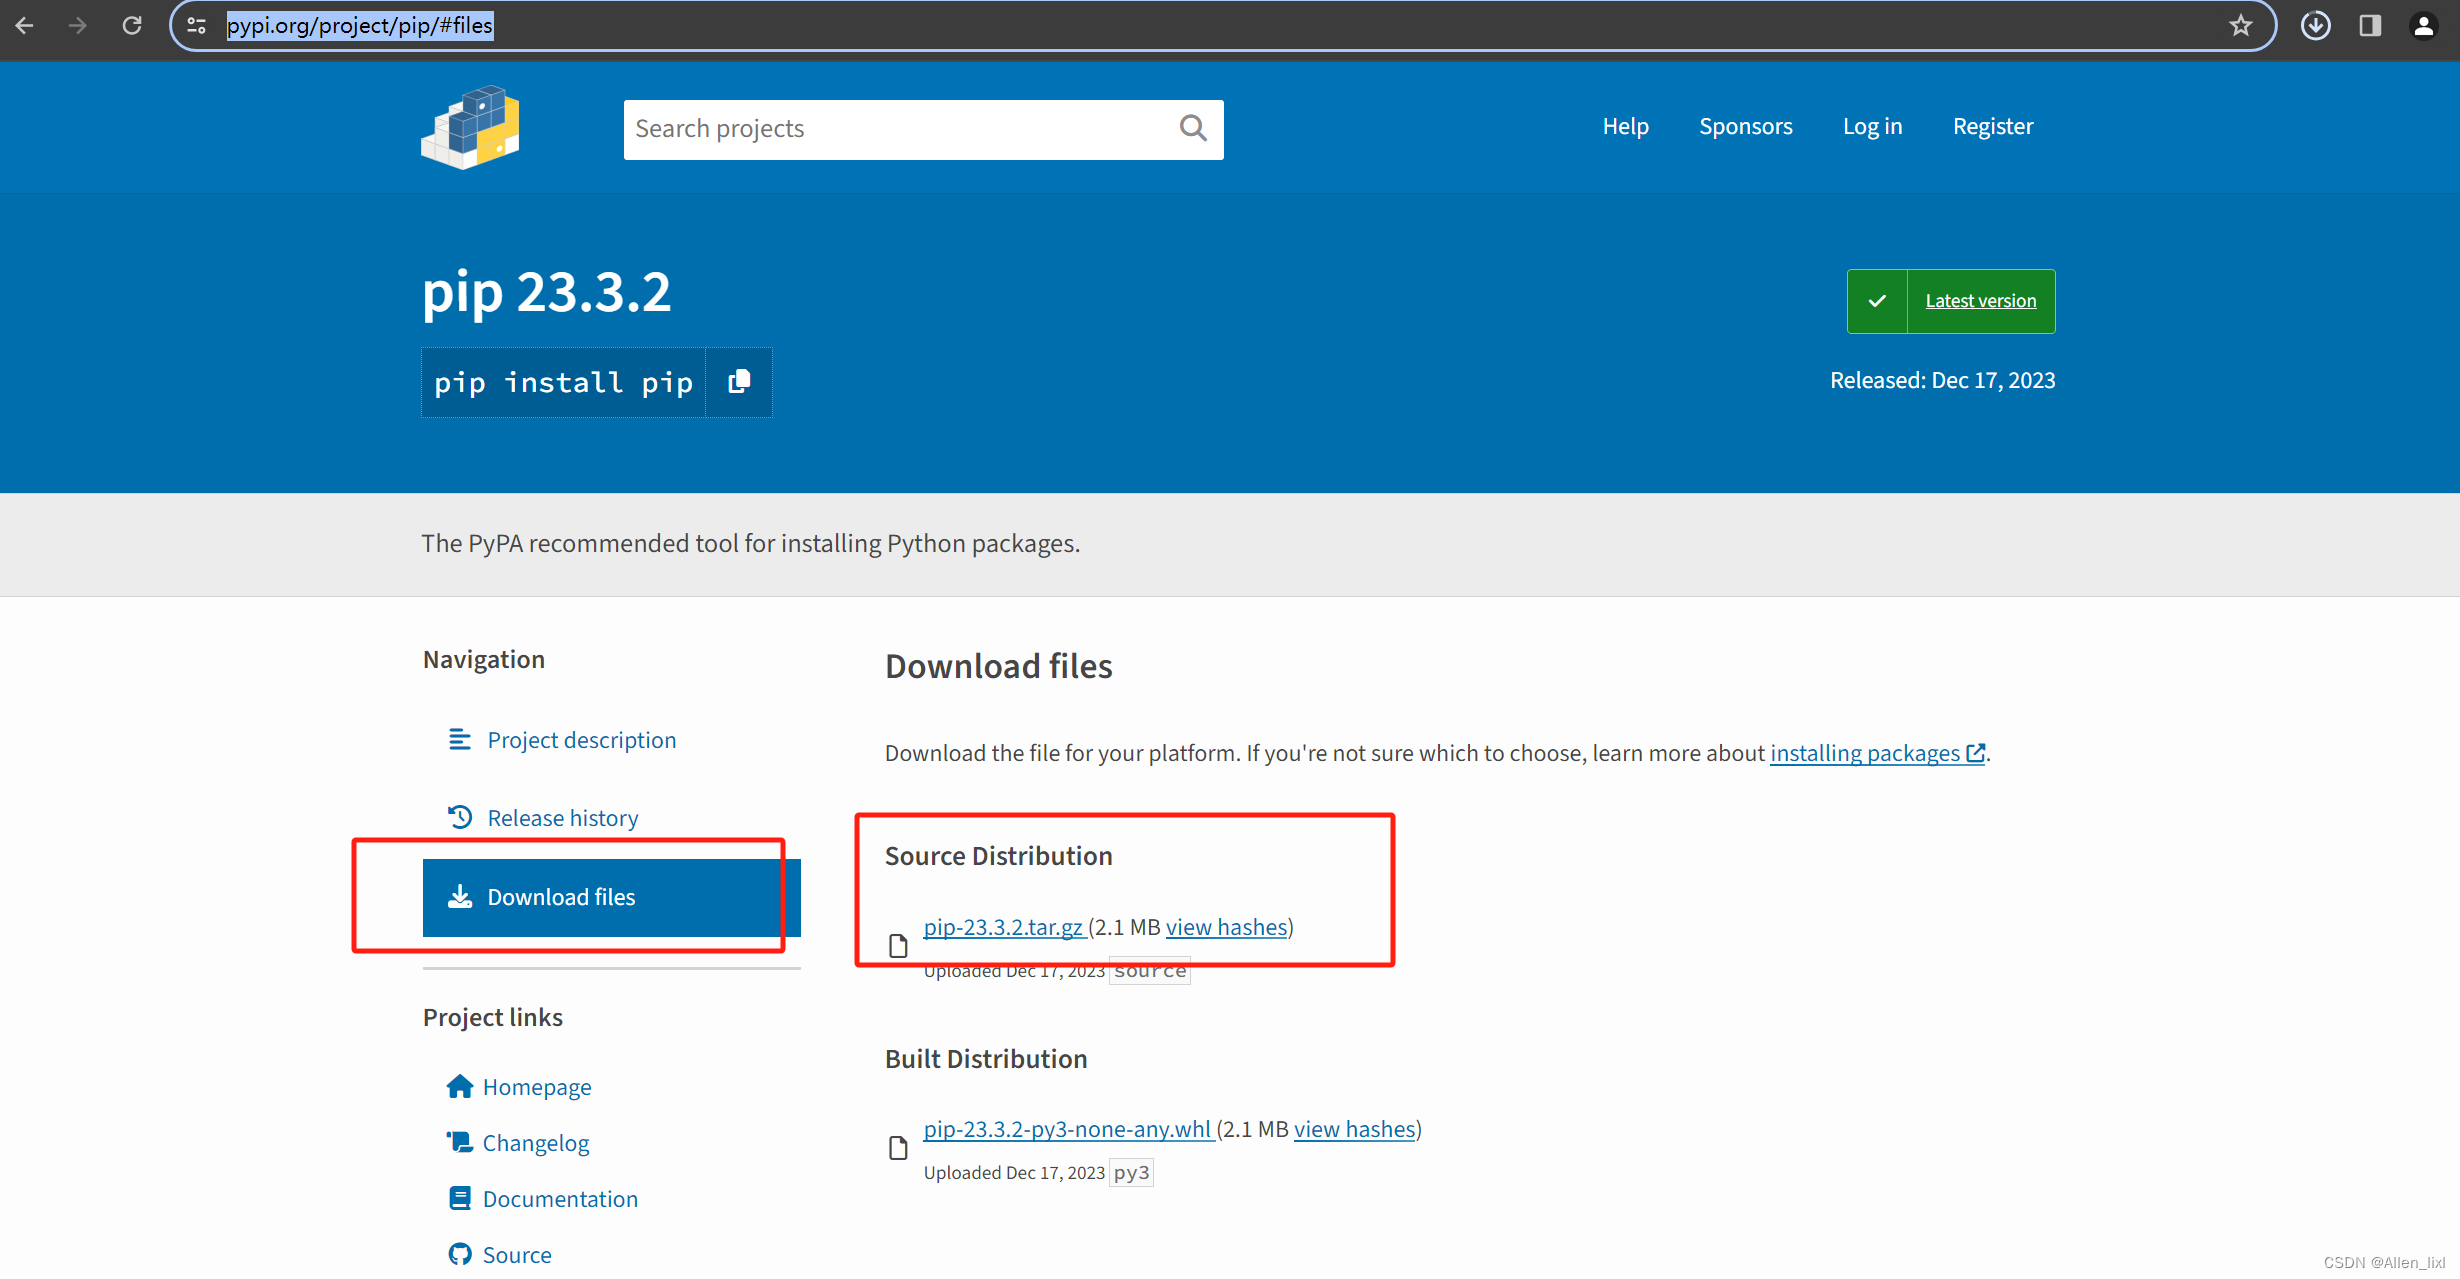Bookmark page with the star icon
Screen dimensions: 2460x1279
(2240, 25)
